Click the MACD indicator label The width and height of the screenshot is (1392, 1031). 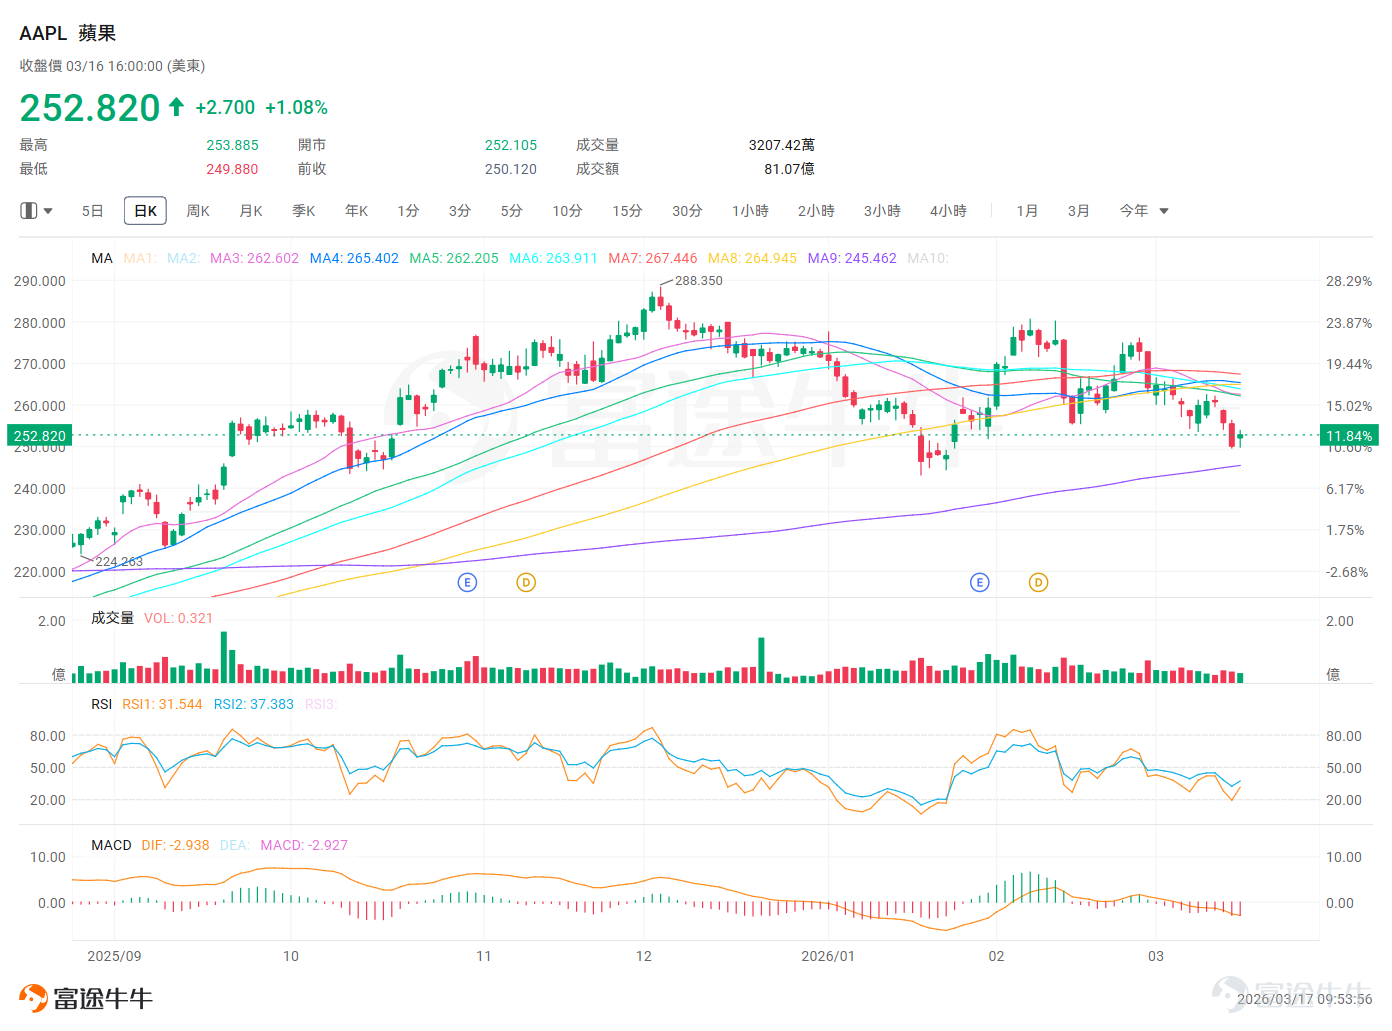[111, 845]
